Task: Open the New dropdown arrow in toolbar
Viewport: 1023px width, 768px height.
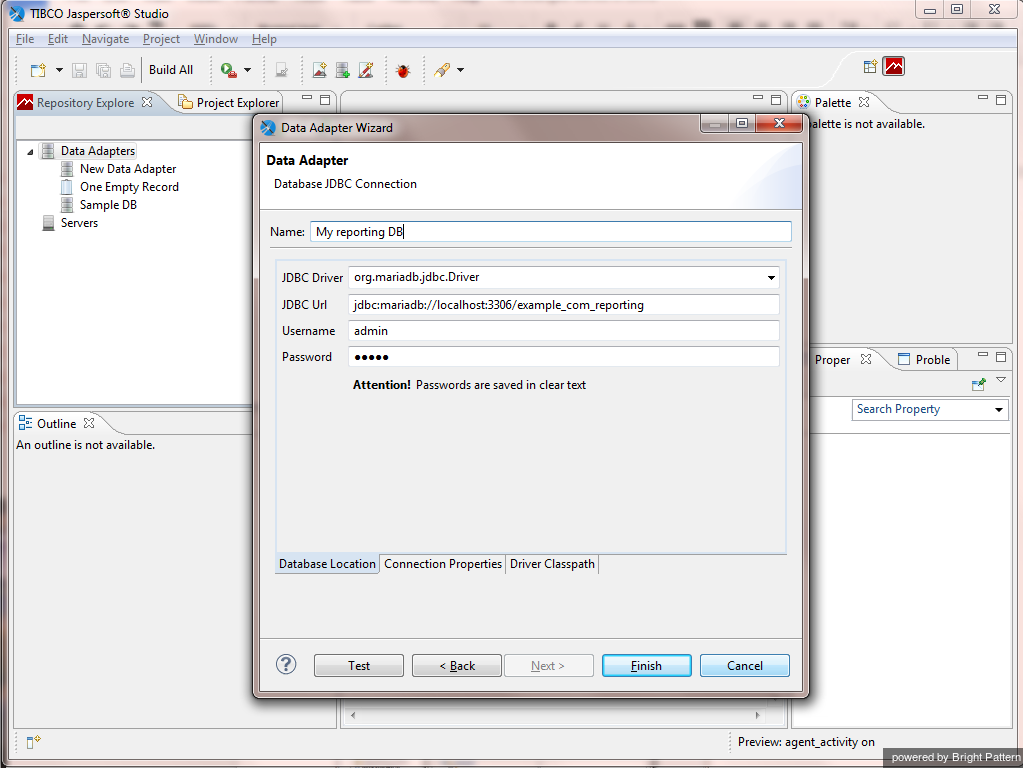Action: click(x=59, y=70)
